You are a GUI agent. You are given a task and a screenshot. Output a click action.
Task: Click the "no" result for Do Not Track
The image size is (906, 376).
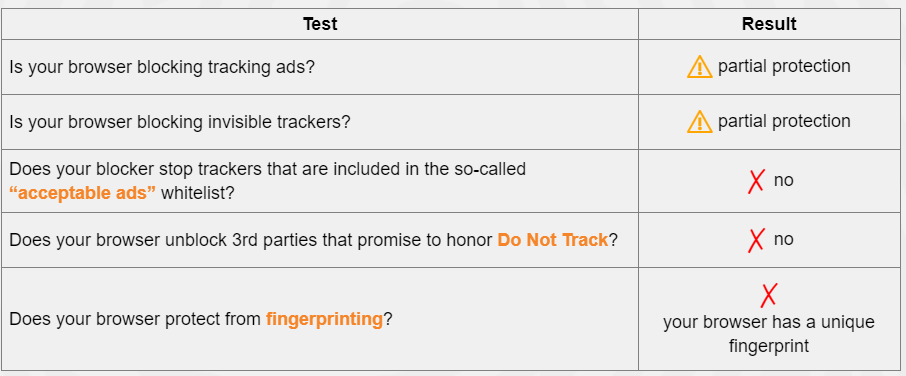point(784,239)
